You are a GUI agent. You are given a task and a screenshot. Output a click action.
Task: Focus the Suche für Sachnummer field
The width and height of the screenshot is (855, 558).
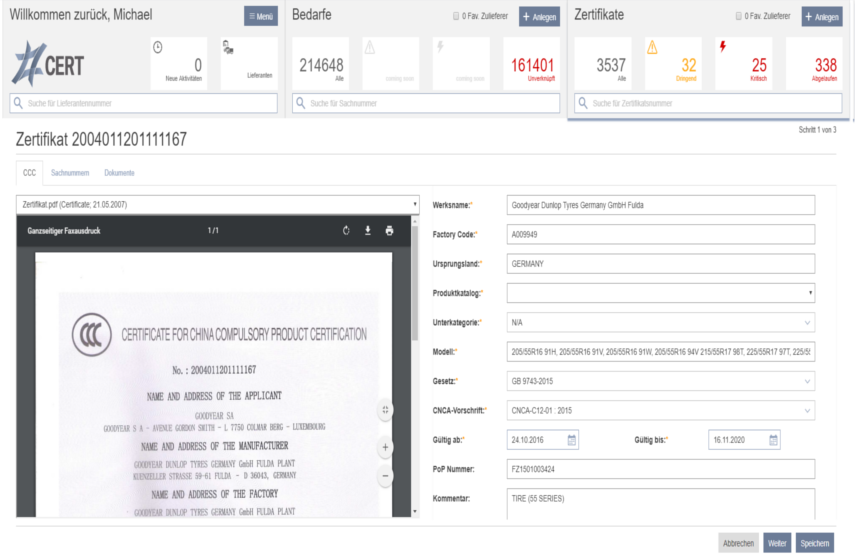pos(426,103)
